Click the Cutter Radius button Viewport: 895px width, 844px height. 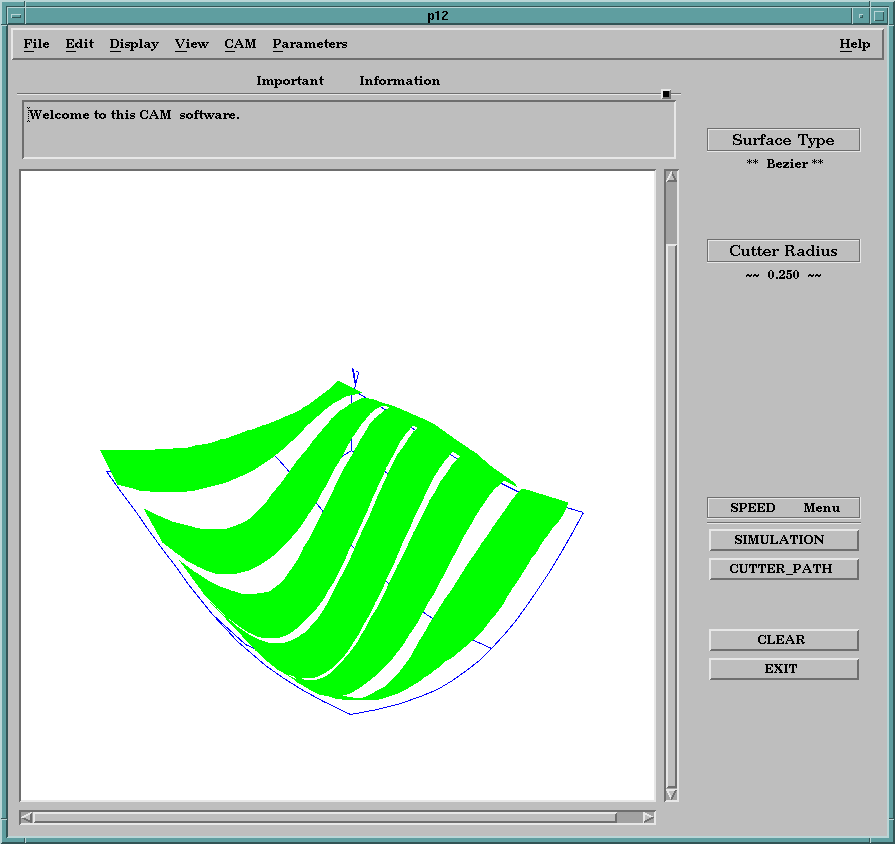pos(783,251)
